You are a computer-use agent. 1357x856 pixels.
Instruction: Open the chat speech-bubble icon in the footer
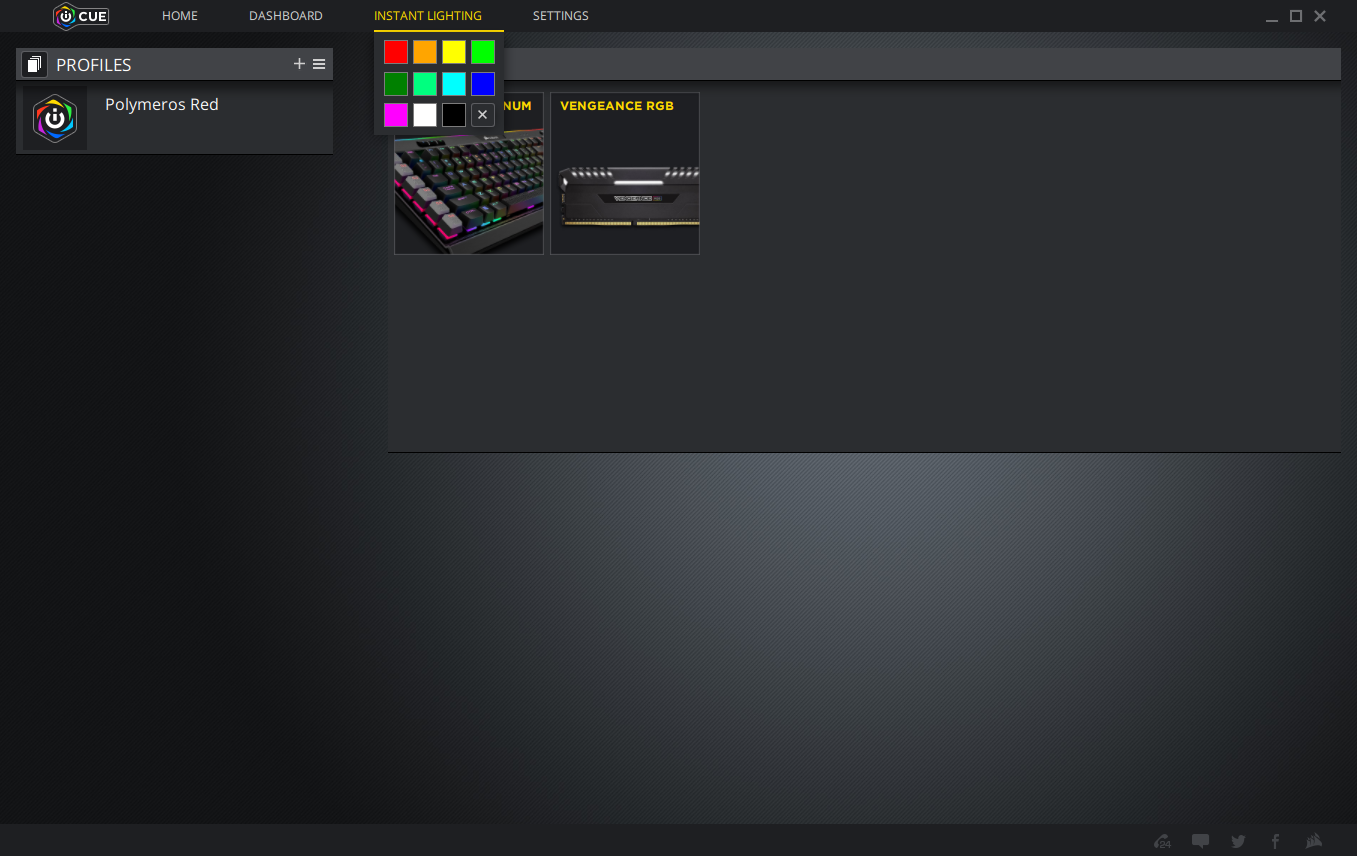click(1201, 841)
